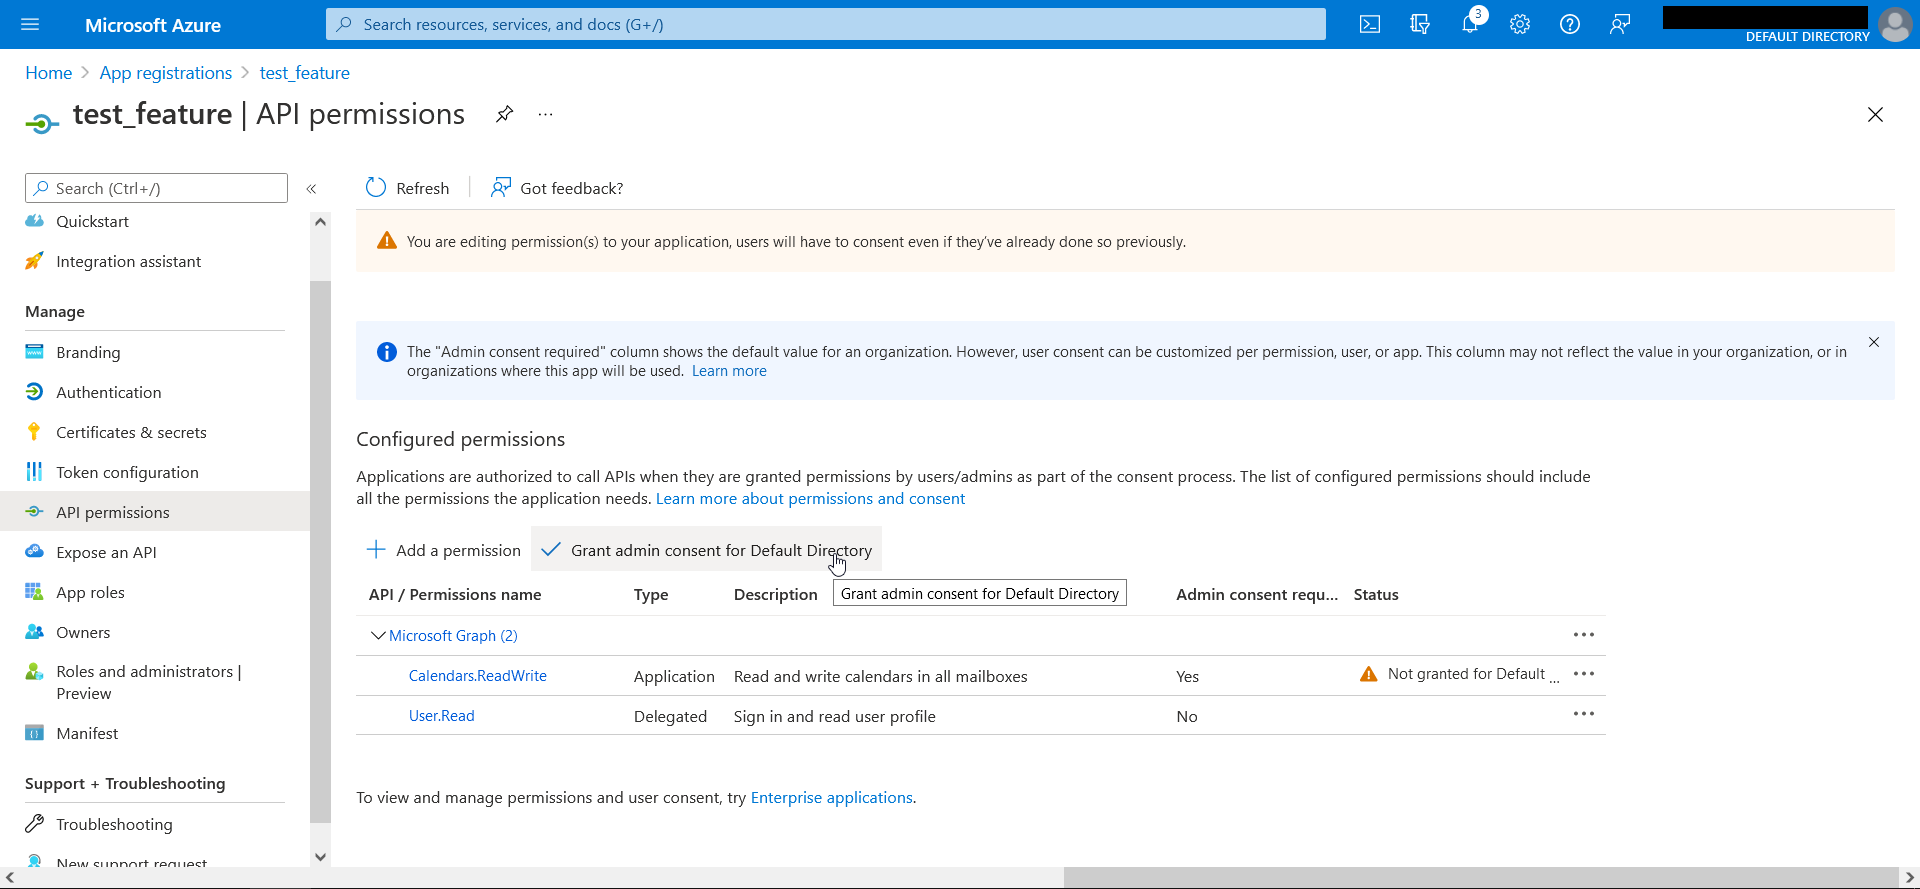The height and width of the screenshot is (889, 1920).
Task: Open the portal hamburger menu
Action: click(x=30, y=24)
